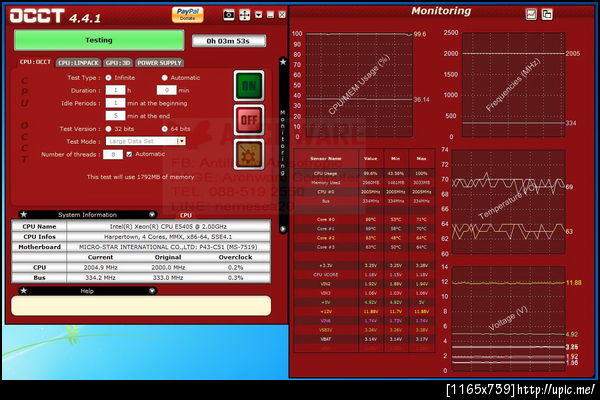Select the +3.3V sensor row
This screenshot has height=400, width=600.
(364, 265)
